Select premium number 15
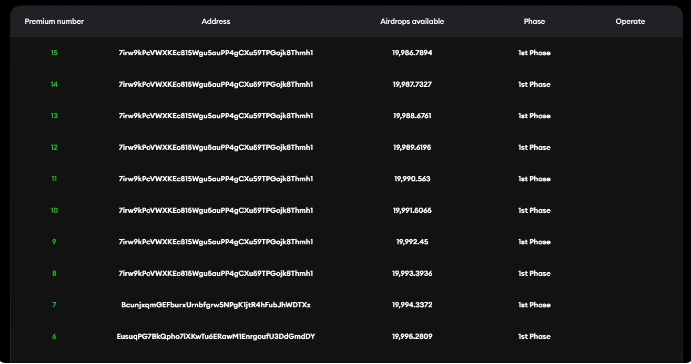Image resolution: width=691 pixels, height=364 pixels. pyautogui.click(x=54, y=52)
